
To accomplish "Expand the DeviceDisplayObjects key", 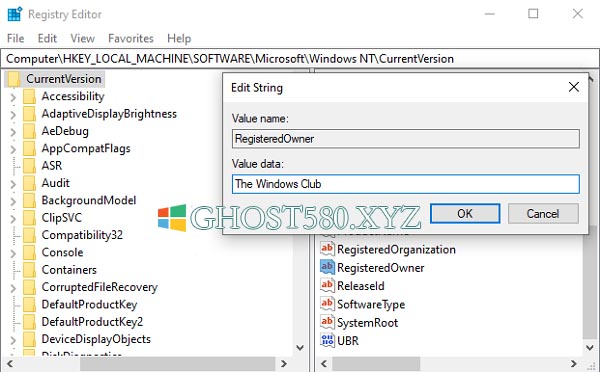I will pyautogui.click(x=13, y=340).
